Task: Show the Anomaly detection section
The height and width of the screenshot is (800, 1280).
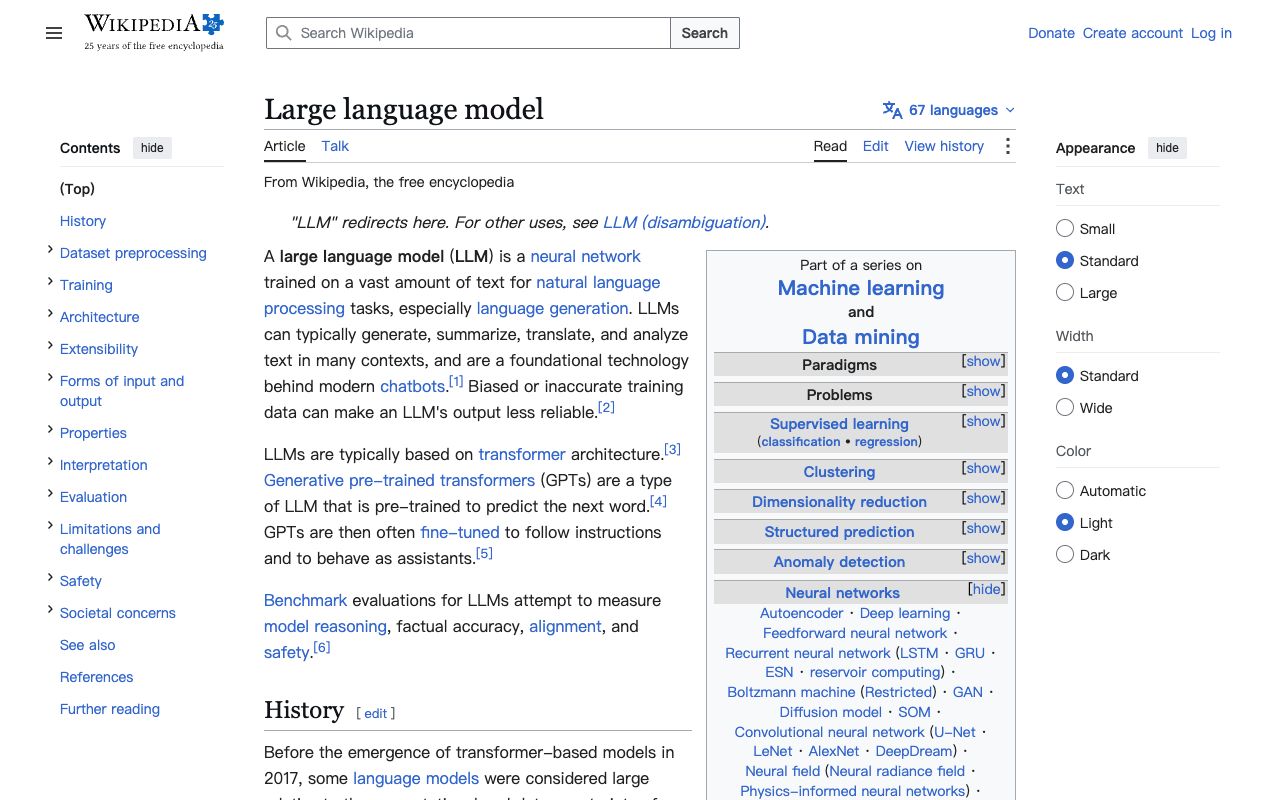Action: point(983,558)
